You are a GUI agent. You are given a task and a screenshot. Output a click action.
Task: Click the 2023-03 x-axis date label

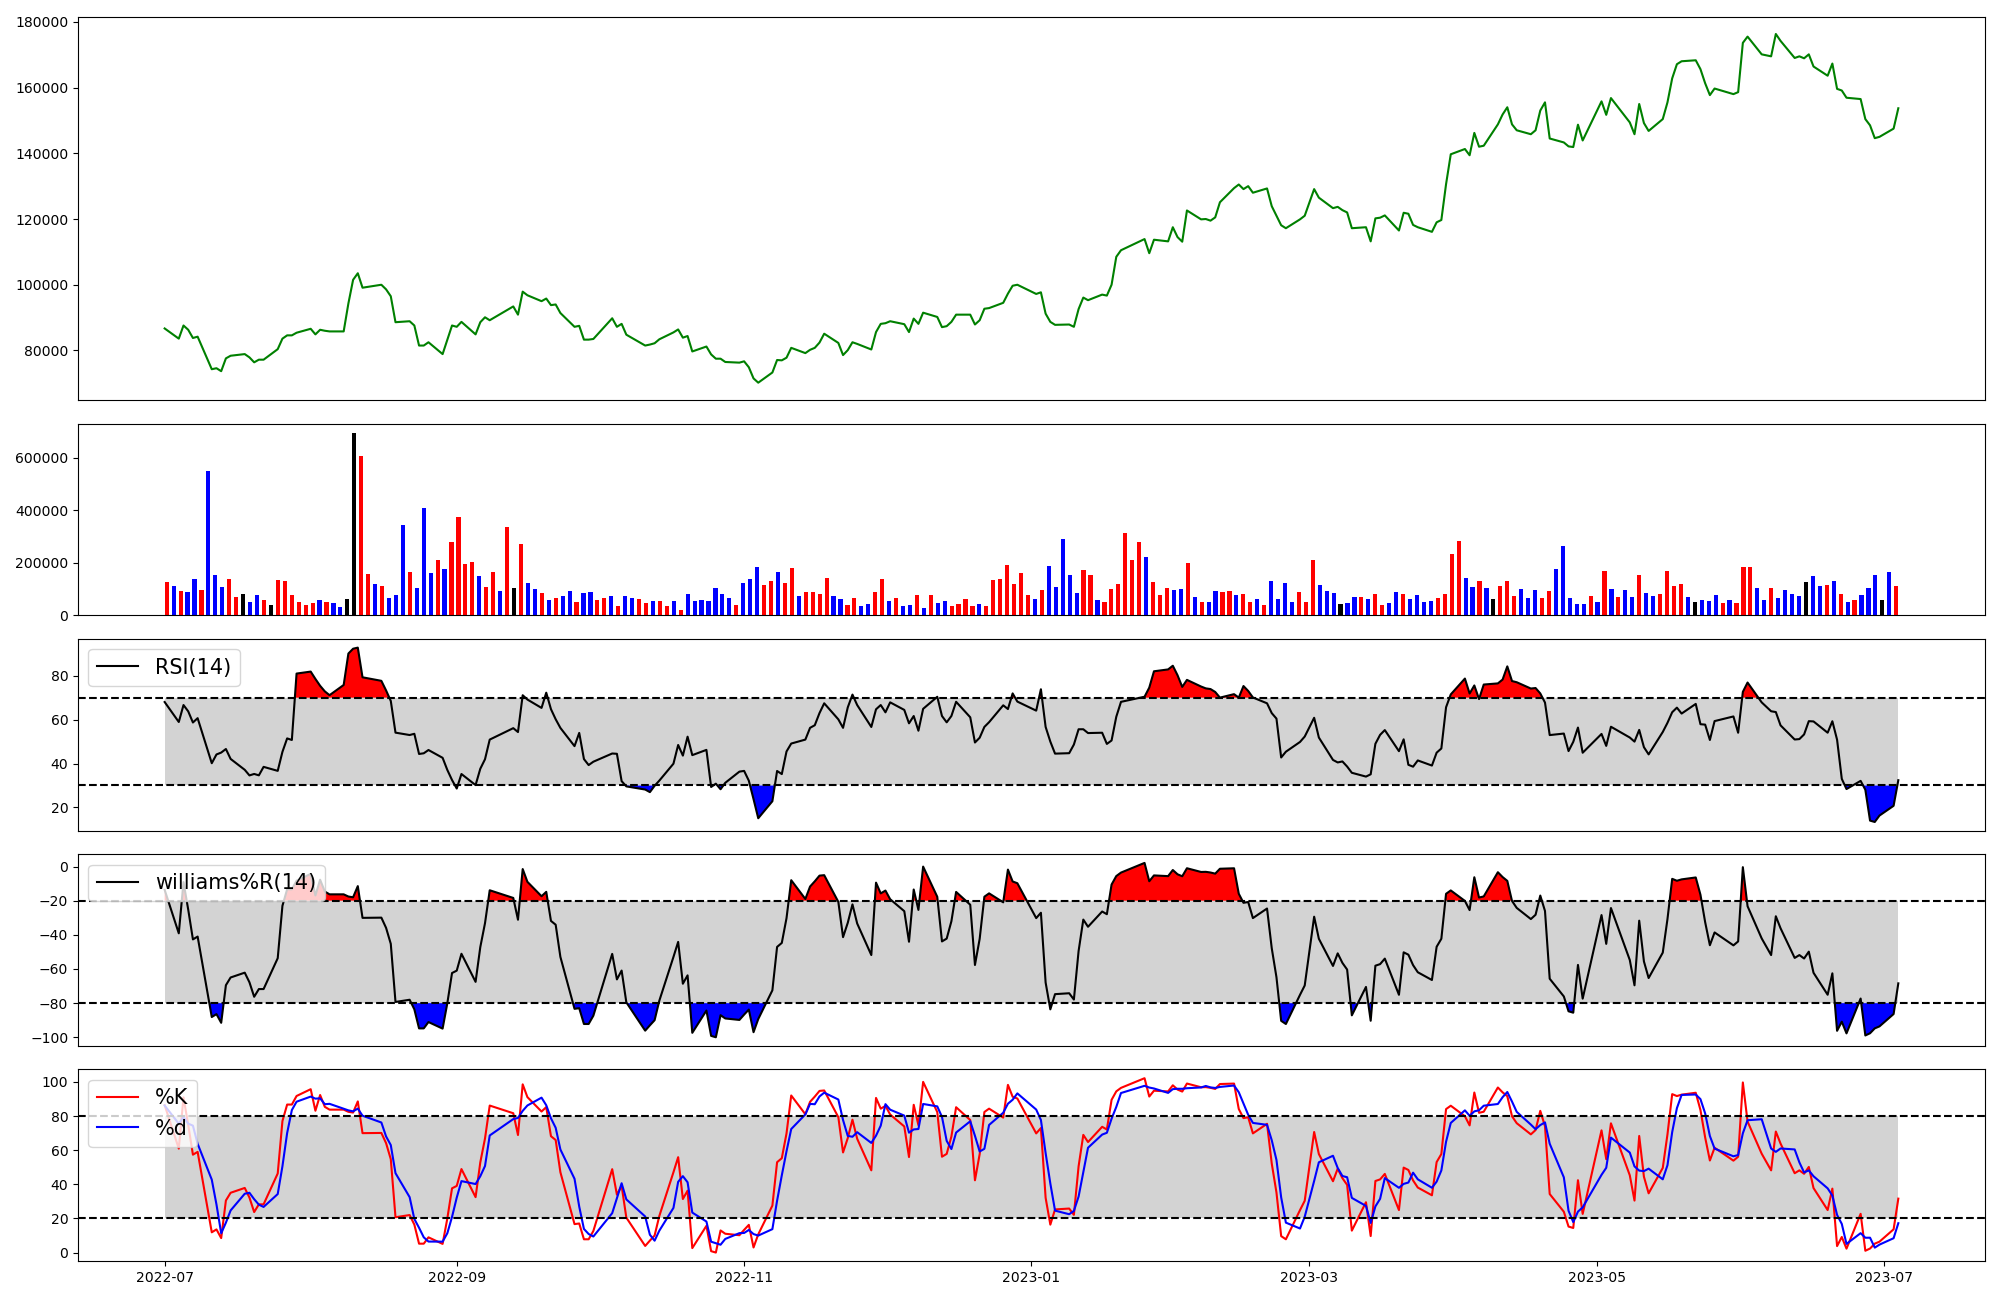click(1309, 1277)
